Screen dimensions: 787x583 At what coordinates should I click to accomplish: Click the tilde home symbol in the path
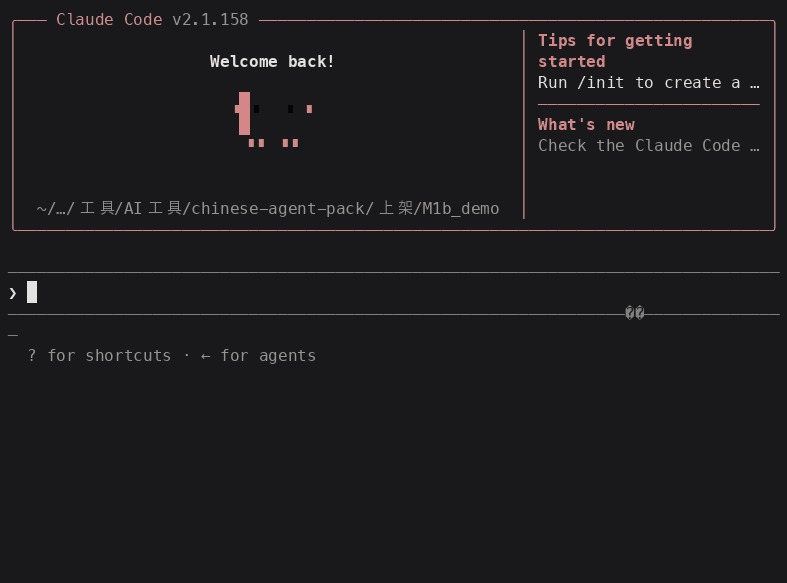point(41,209)
